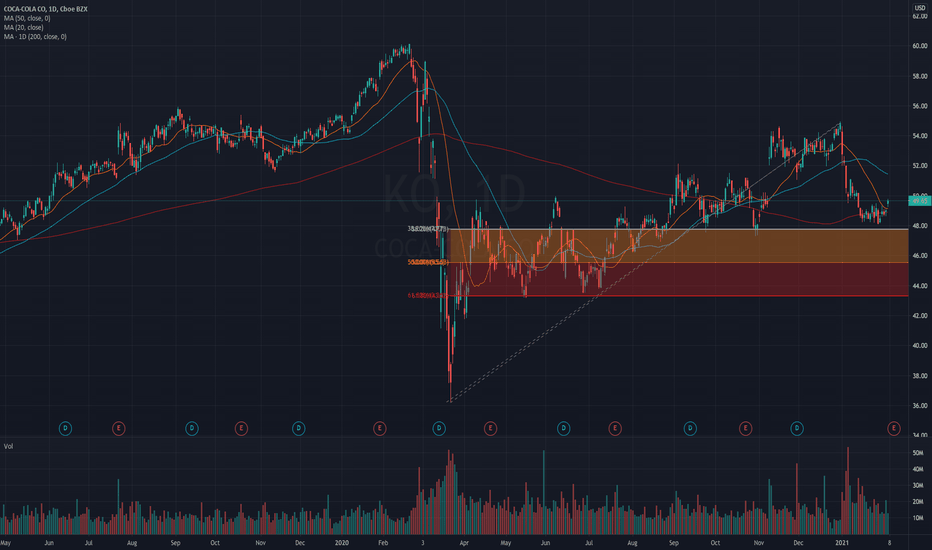Open the earnings marker in February 2021
The width and height of the screenshot is (932, 550).
point(893,428)
